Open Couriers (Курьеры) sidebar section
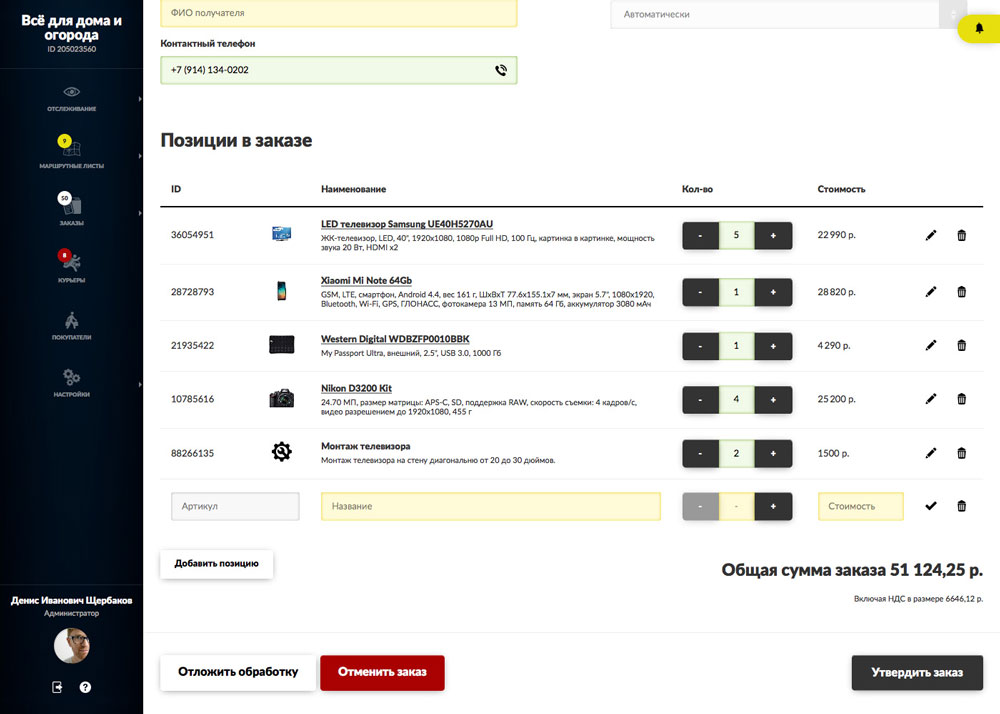1000x714 pixels. [x=71, y=266]
